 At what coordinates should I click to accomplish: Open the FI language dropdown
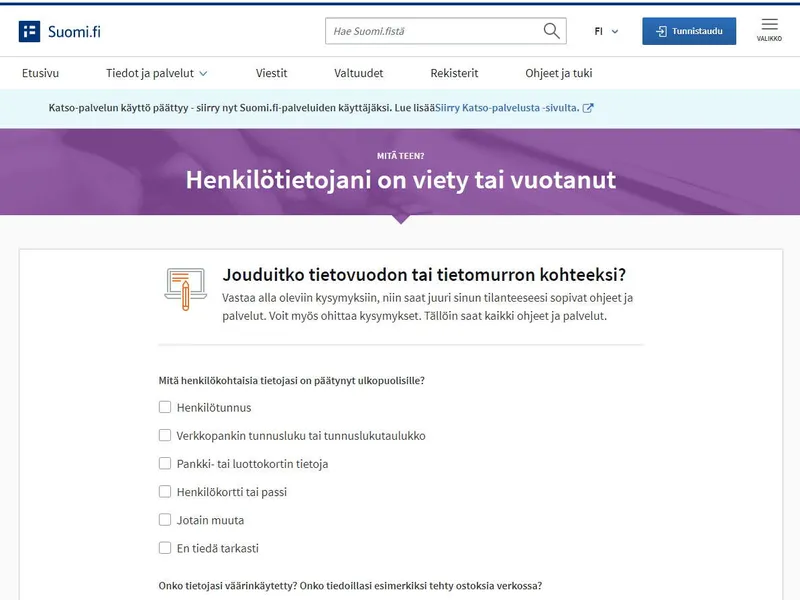coord(606,31)
